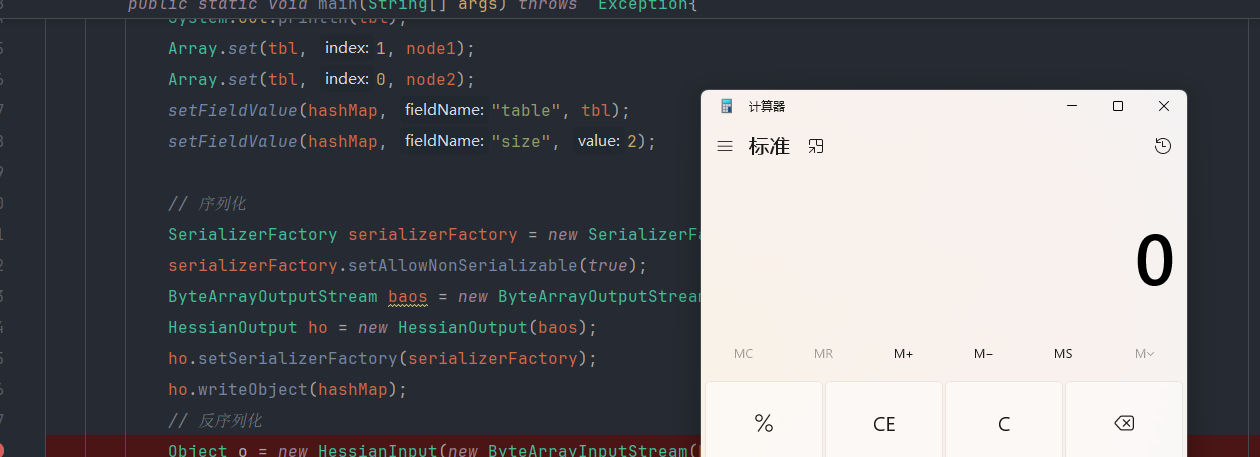Click the percent key
The width and height of the screenshot is (1260, 457).
(764, 423)
